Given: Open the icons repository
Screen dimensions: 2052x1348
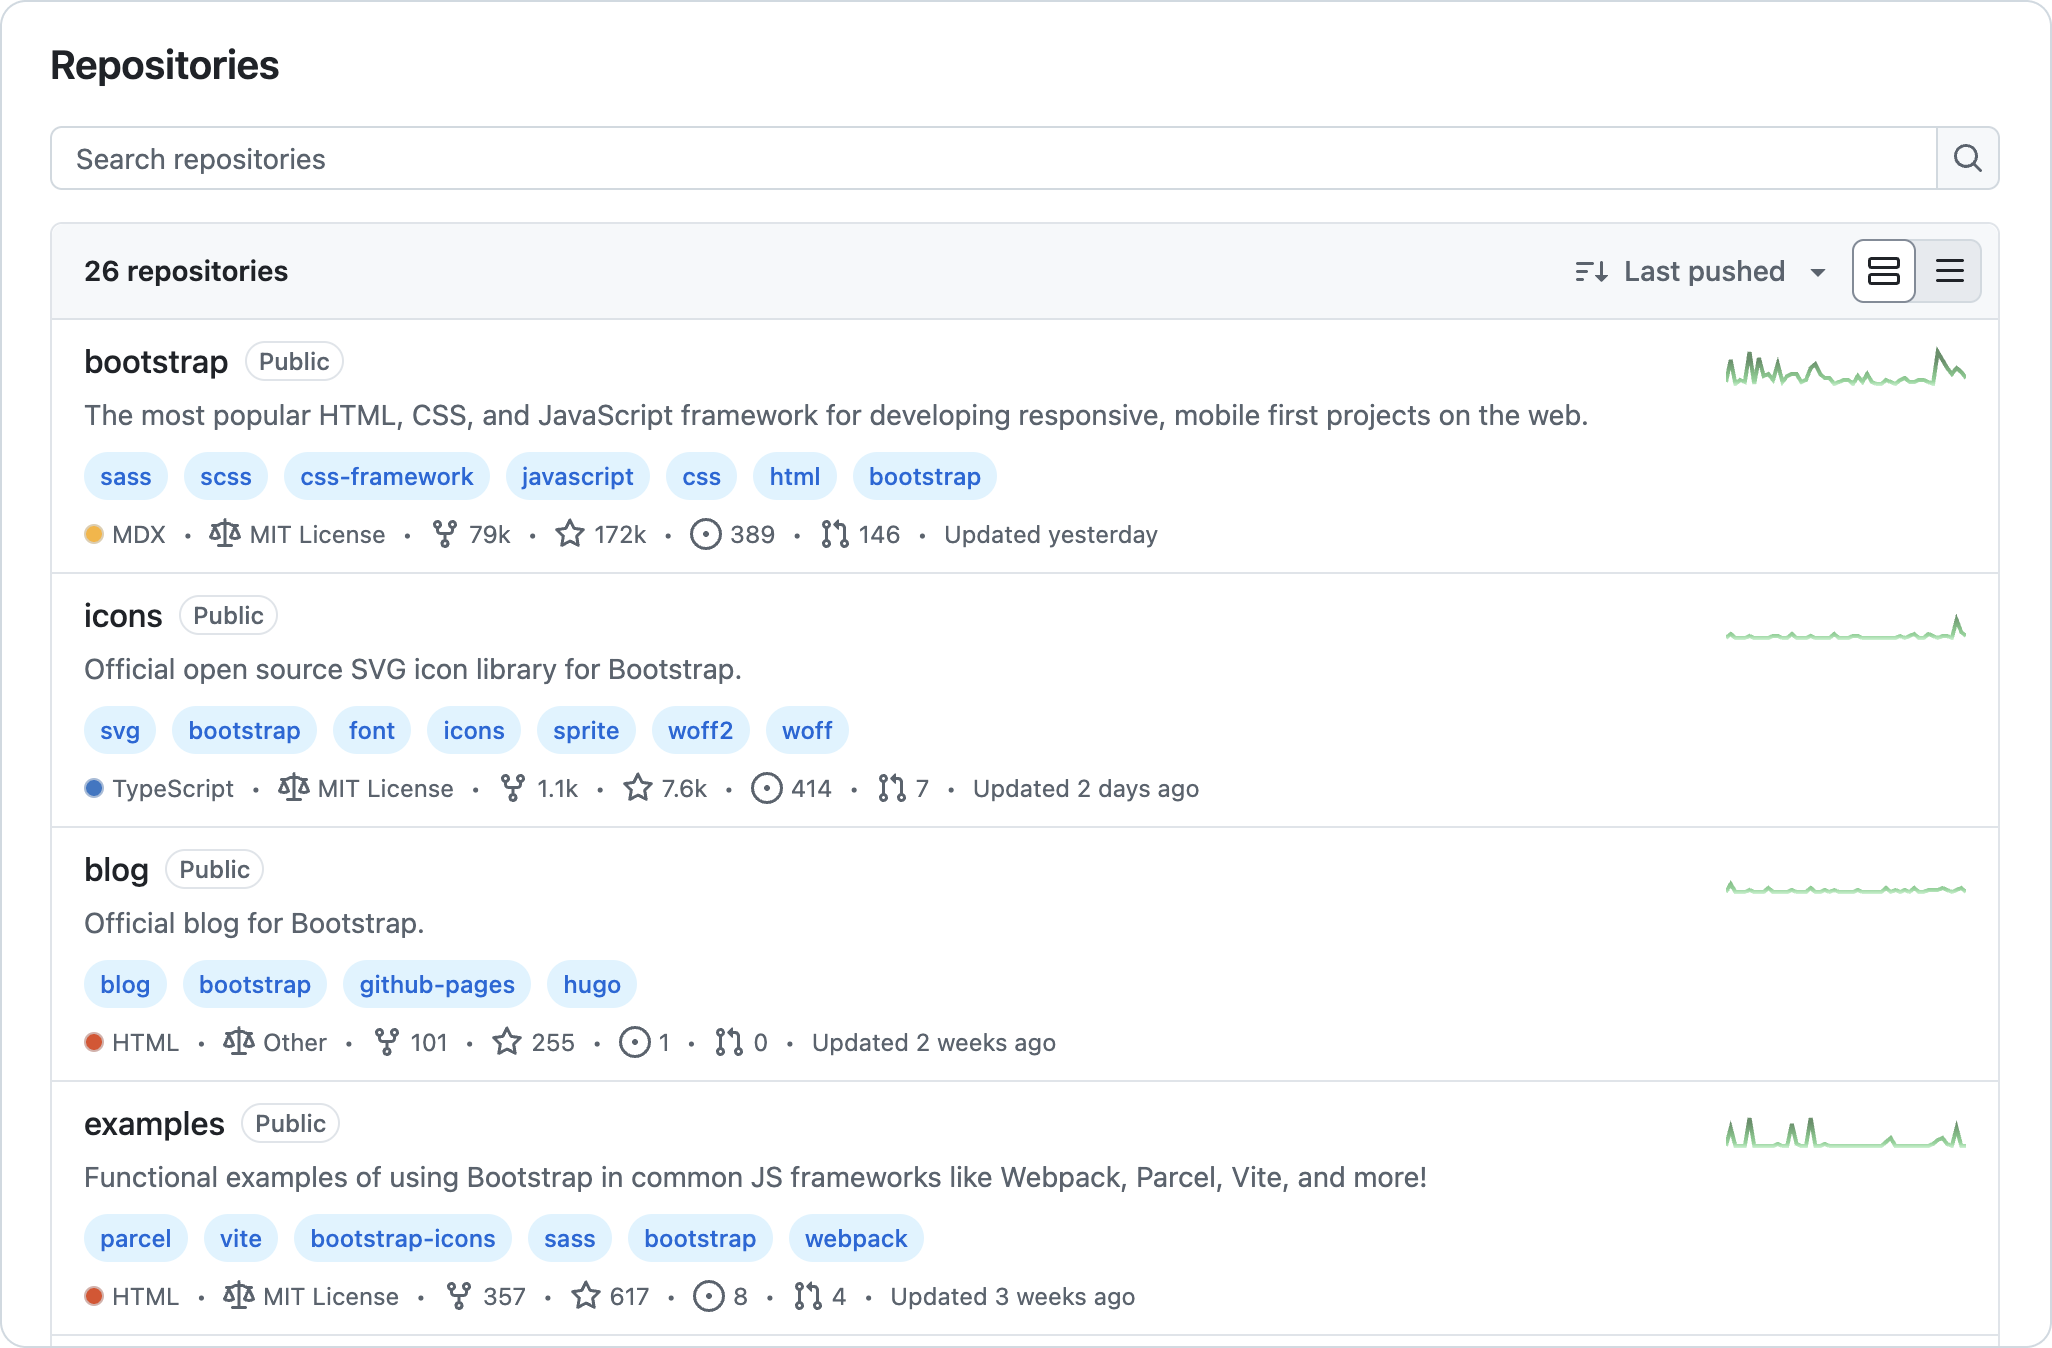Looking at the screenshot, I should click(x=123, y=615).
